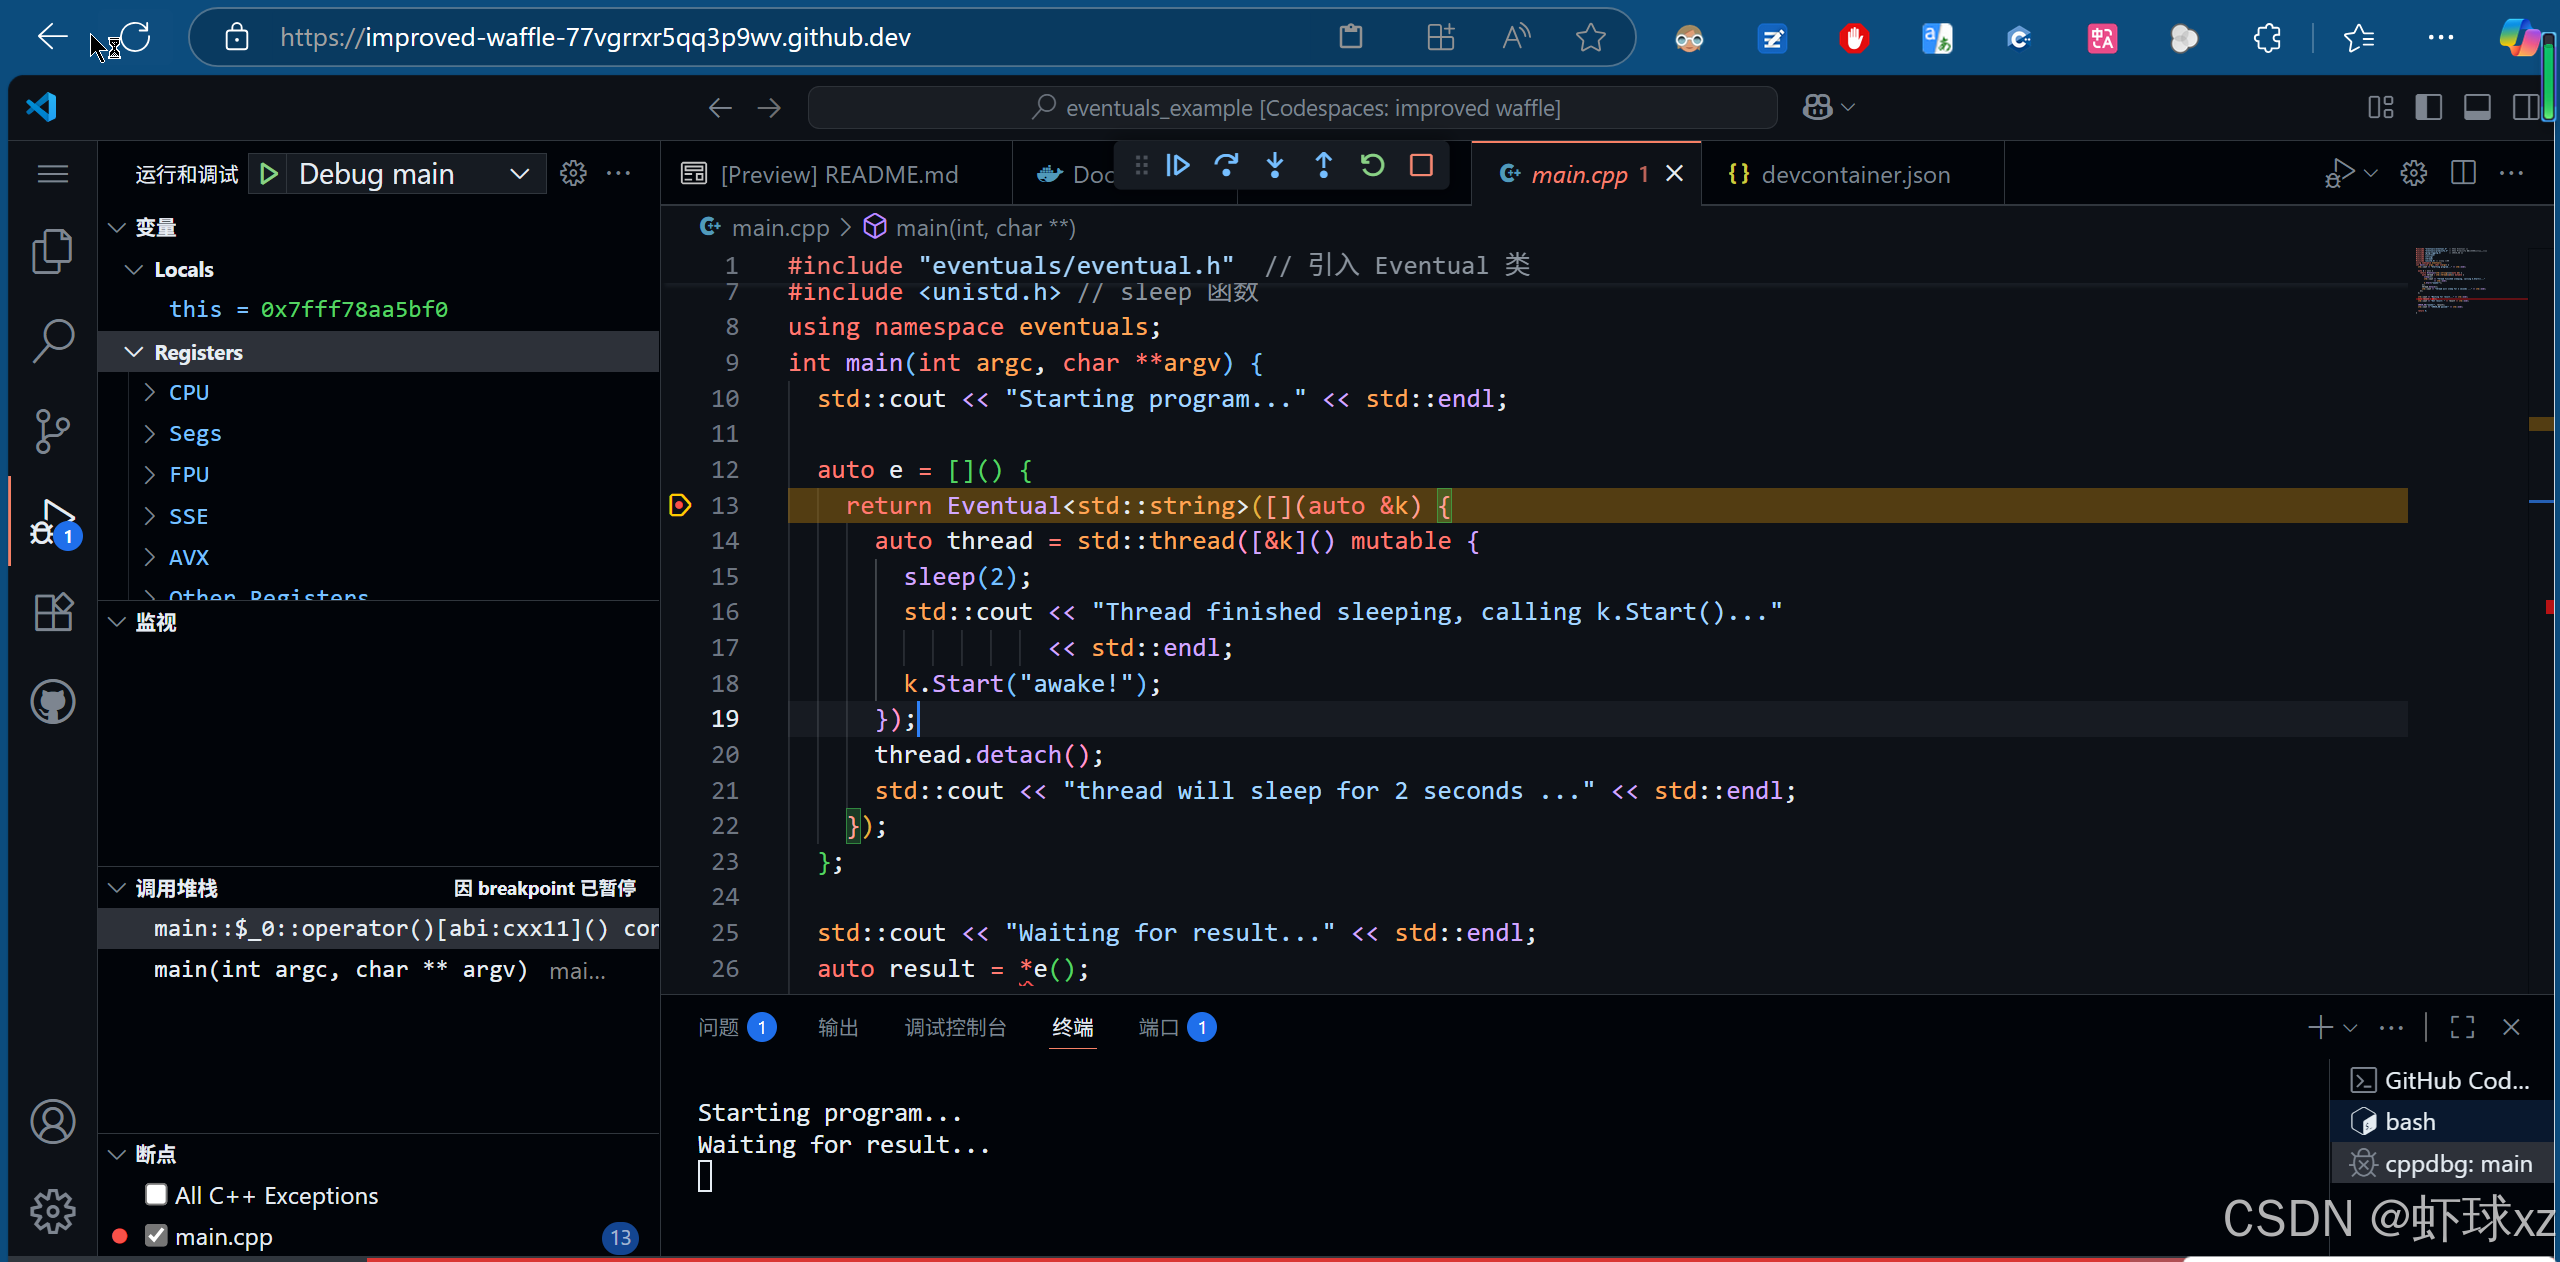2560x1262 pixels.
Task: Expand the AVX registers
Action: coord(150,557)
